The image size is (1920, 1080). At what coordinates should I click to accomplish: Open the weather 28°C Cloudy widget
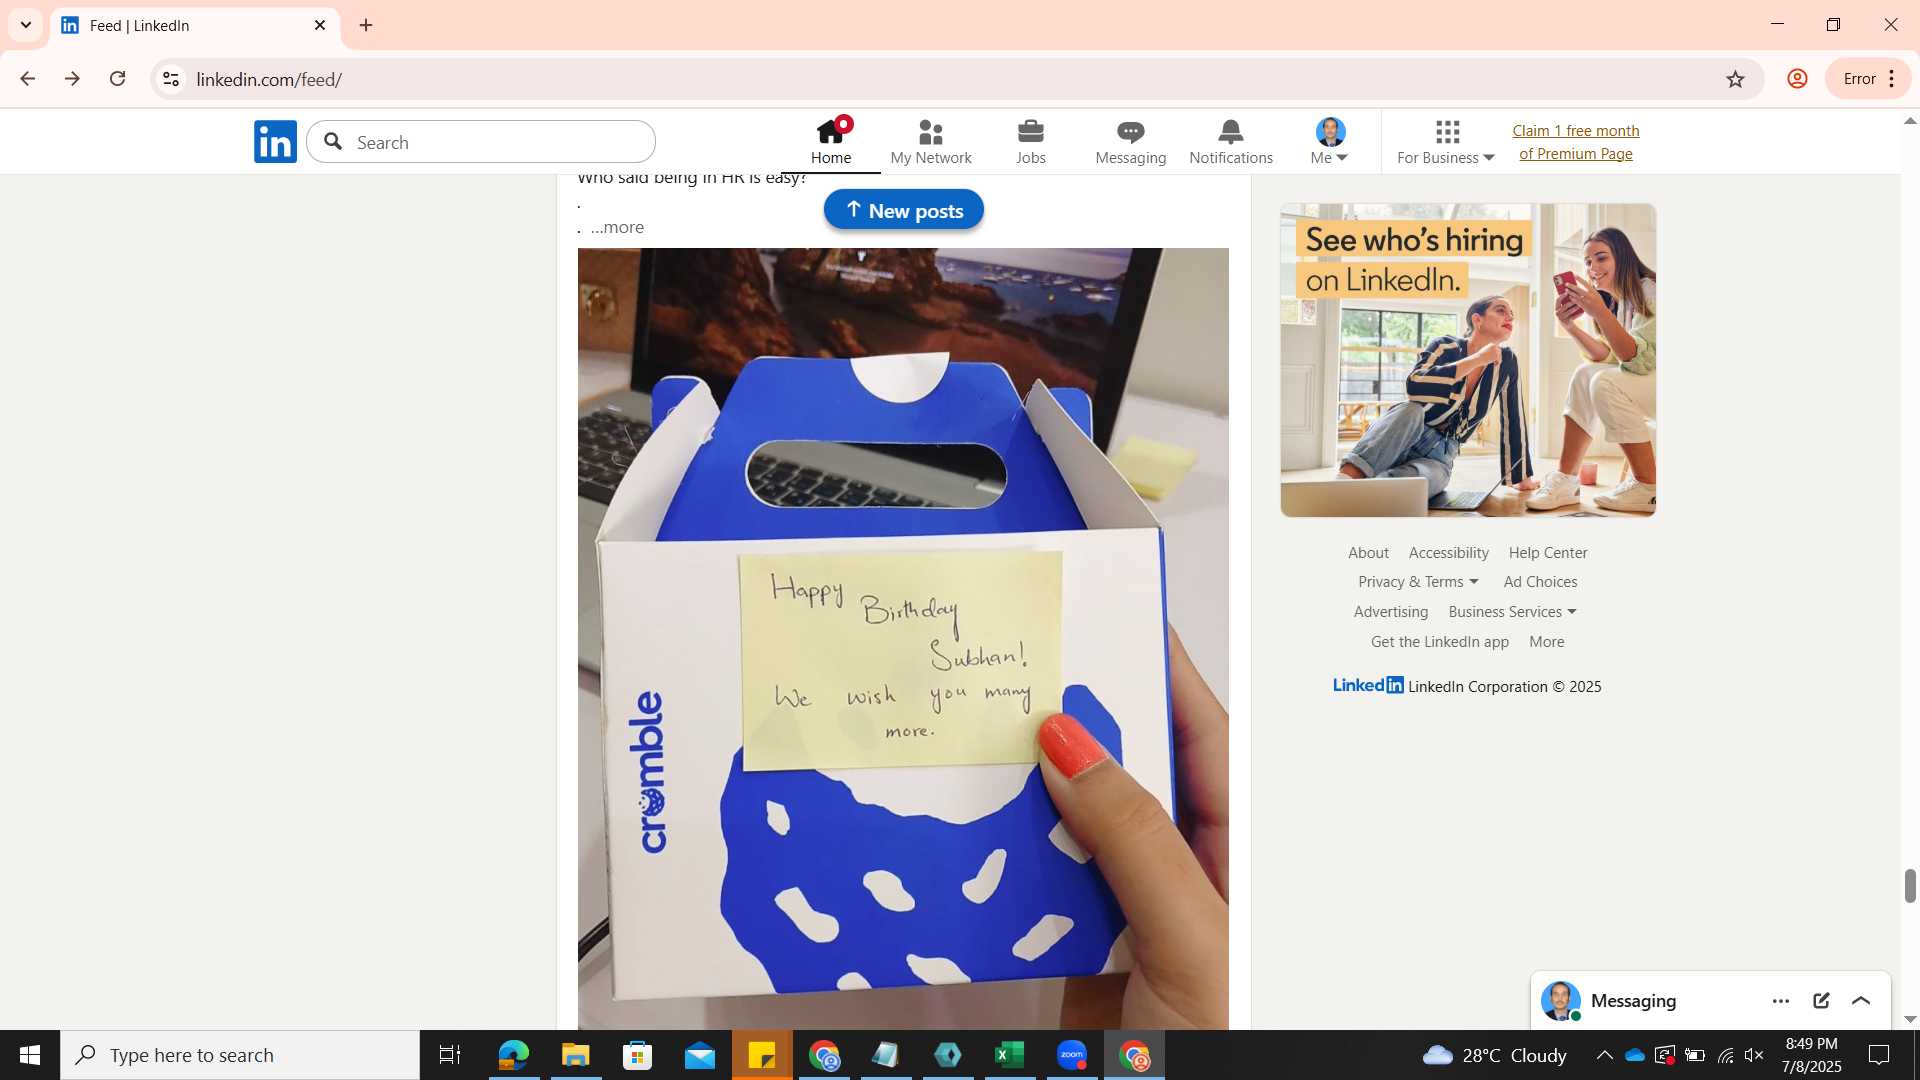(1494, 1055)
